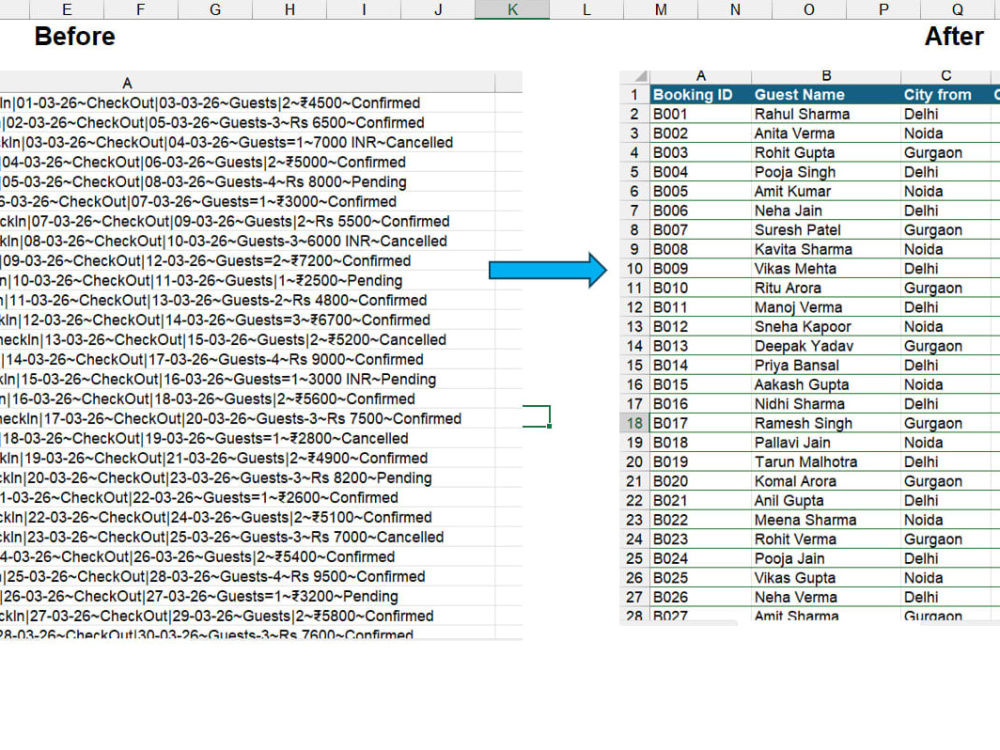This screenshot has height=750, width=1000.
Task: Click the Before row ending 'Rs 9000~Confirmed'
Action: coord(247,360)
